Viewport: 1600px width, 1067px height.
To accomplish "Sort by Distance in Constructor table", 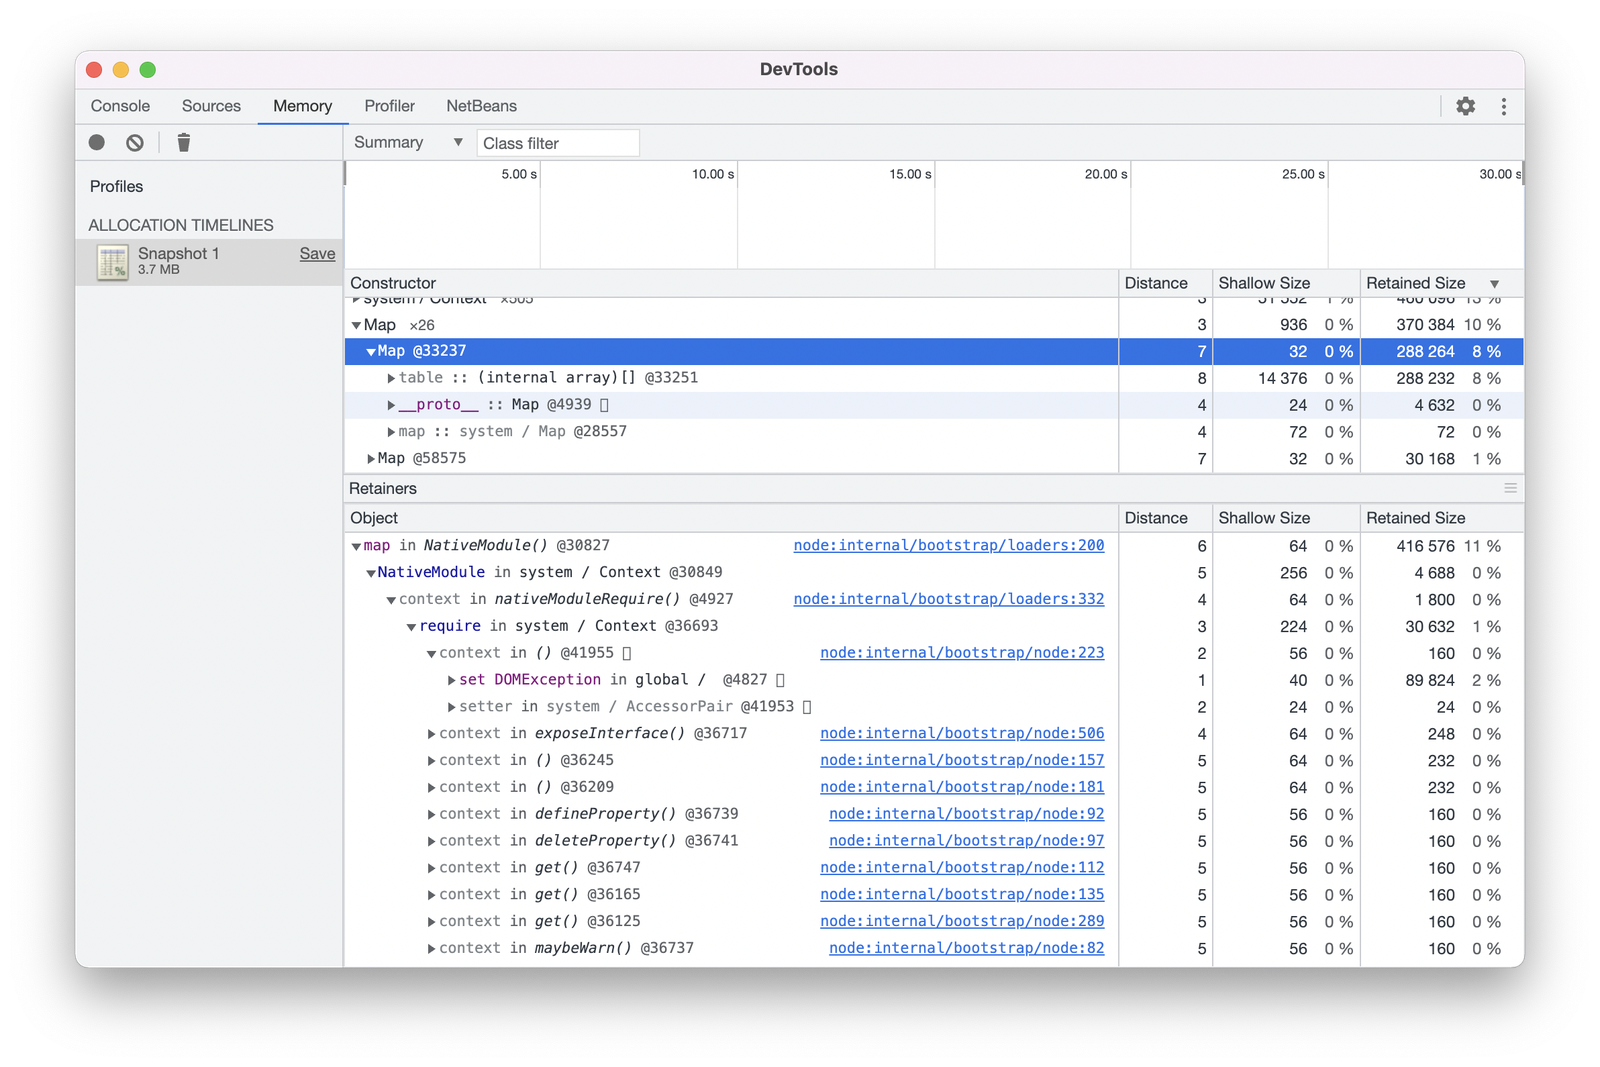I will tap(1165, 283).
